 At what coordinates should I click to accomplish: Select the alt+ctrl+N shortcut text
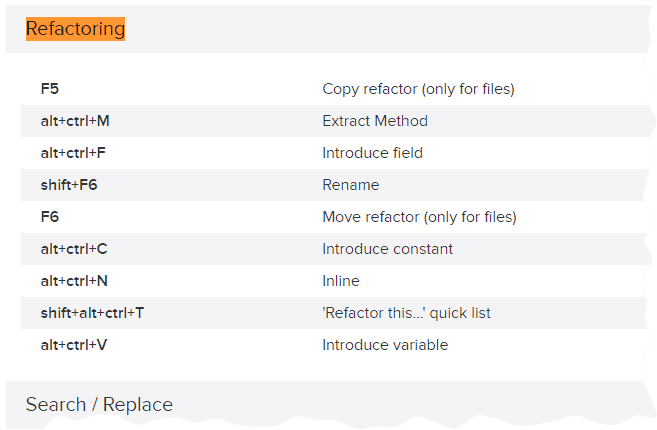coord(74,281)
